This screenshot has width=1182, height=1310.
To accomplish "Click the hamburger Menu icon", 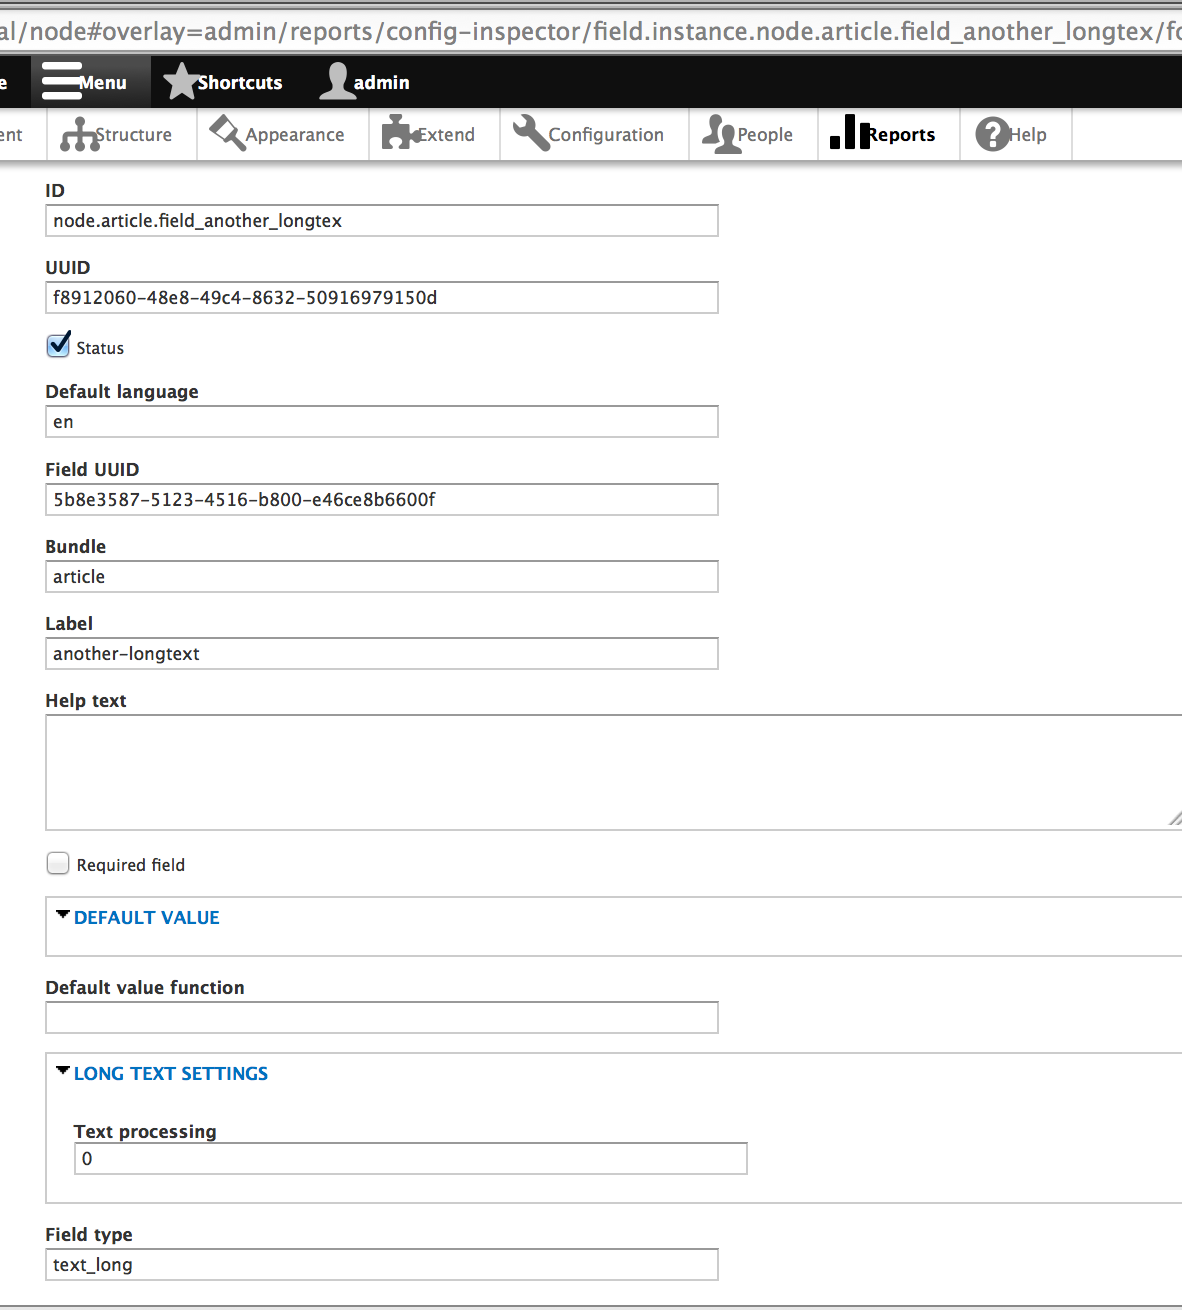I will pos(61,82).
